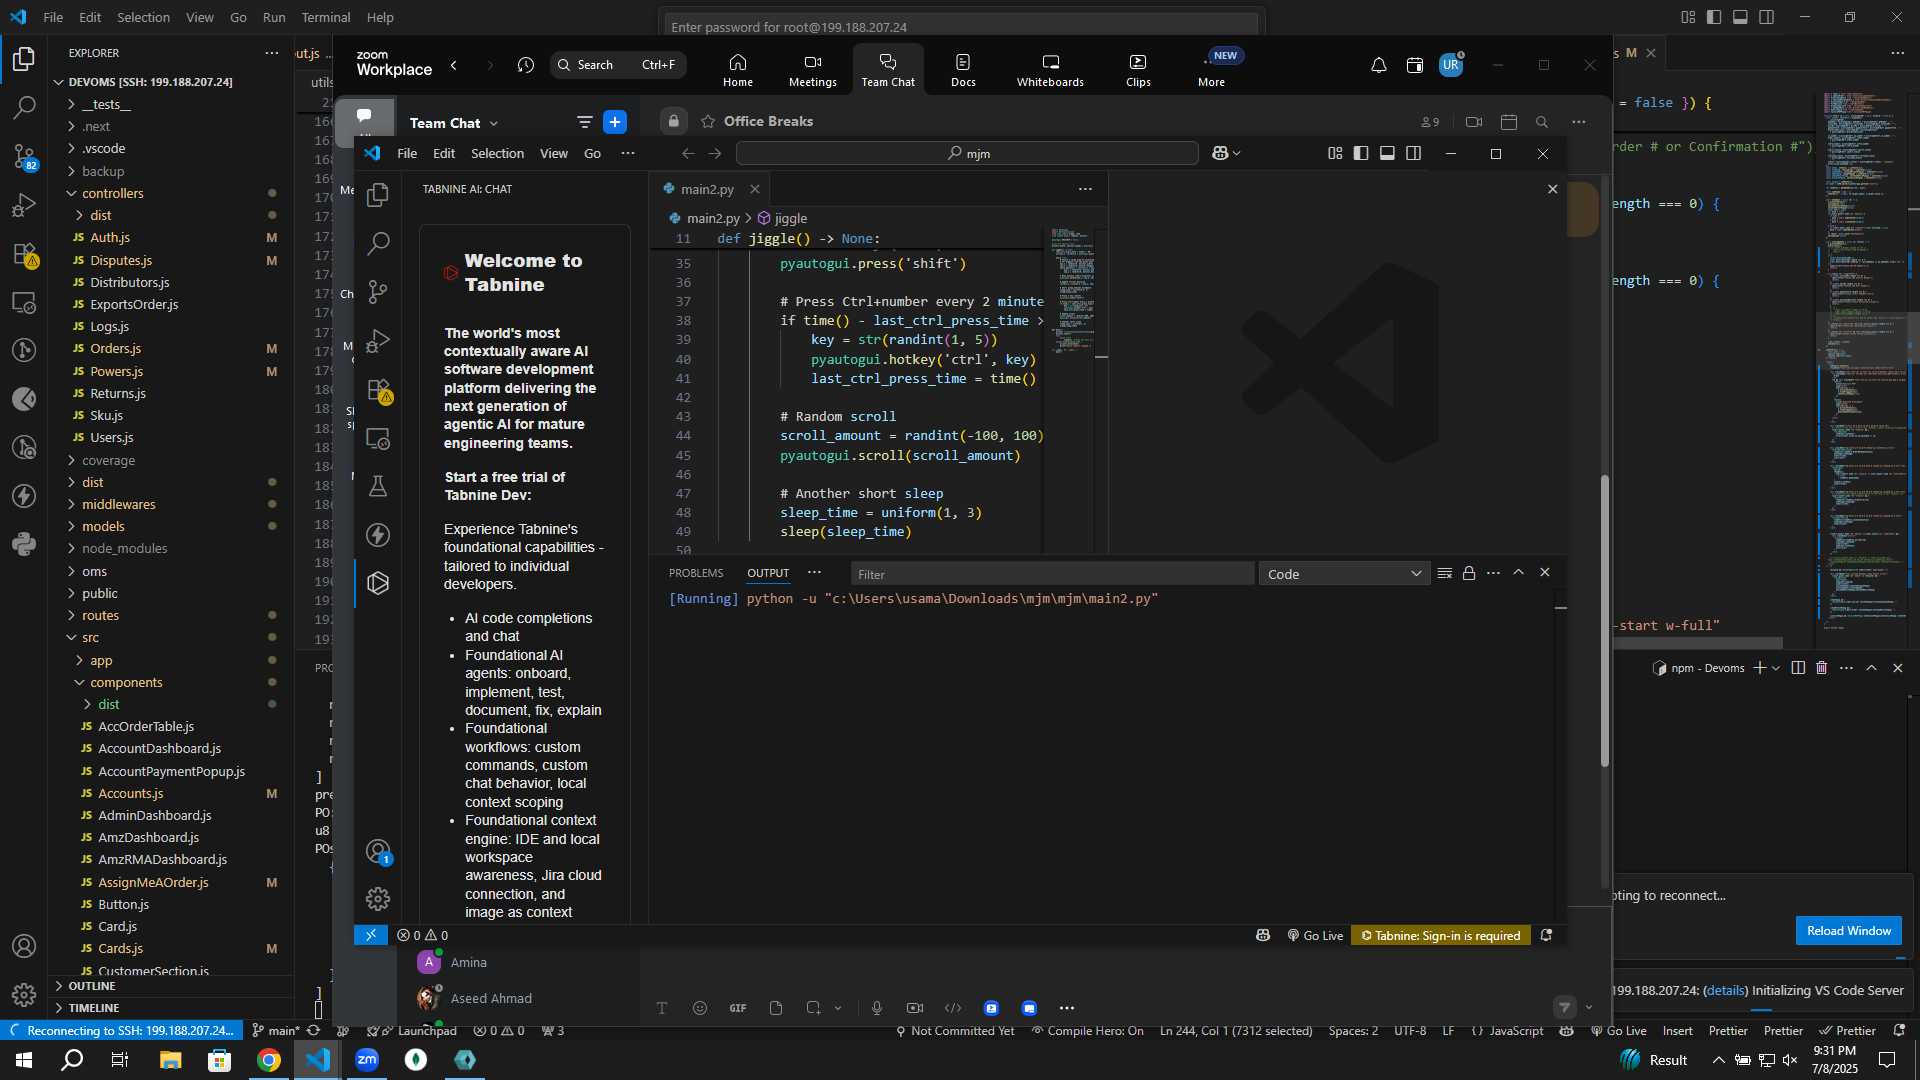Image resolution: width=1920 pixels, height=1080 pixels.
Task: Click the output Filter input field
Action: coord(1052,574)
